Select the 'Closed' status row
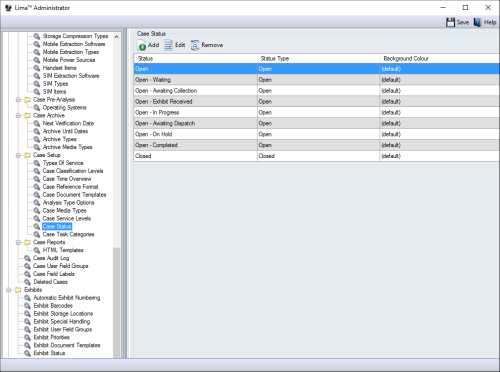500x372 pixels. [x=317, y=156]
